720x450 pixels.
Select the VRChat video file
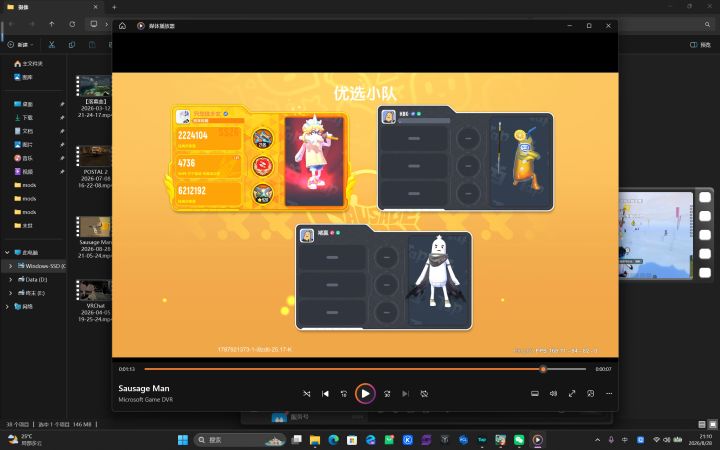95,301
